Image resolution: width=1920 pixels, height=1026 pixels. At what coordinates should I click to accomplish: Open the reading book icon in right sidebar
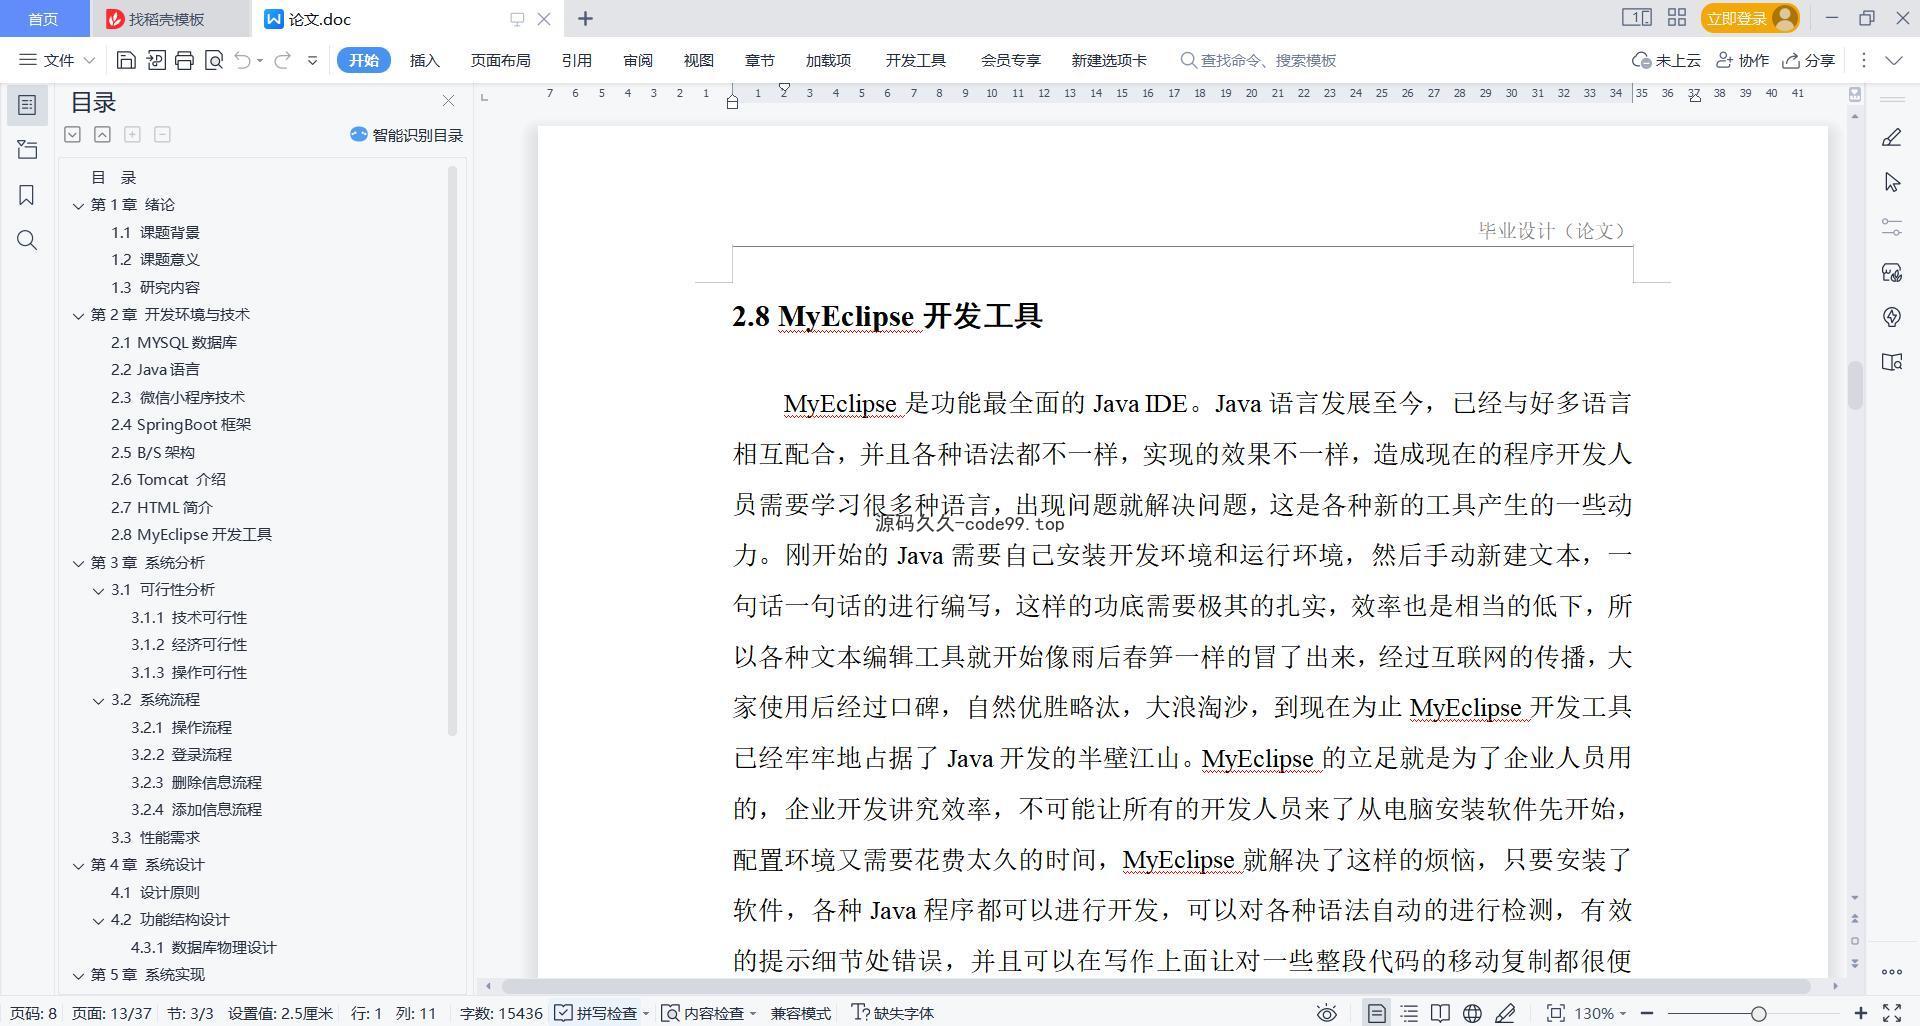pyautogui.click(x=1891, y=362)
